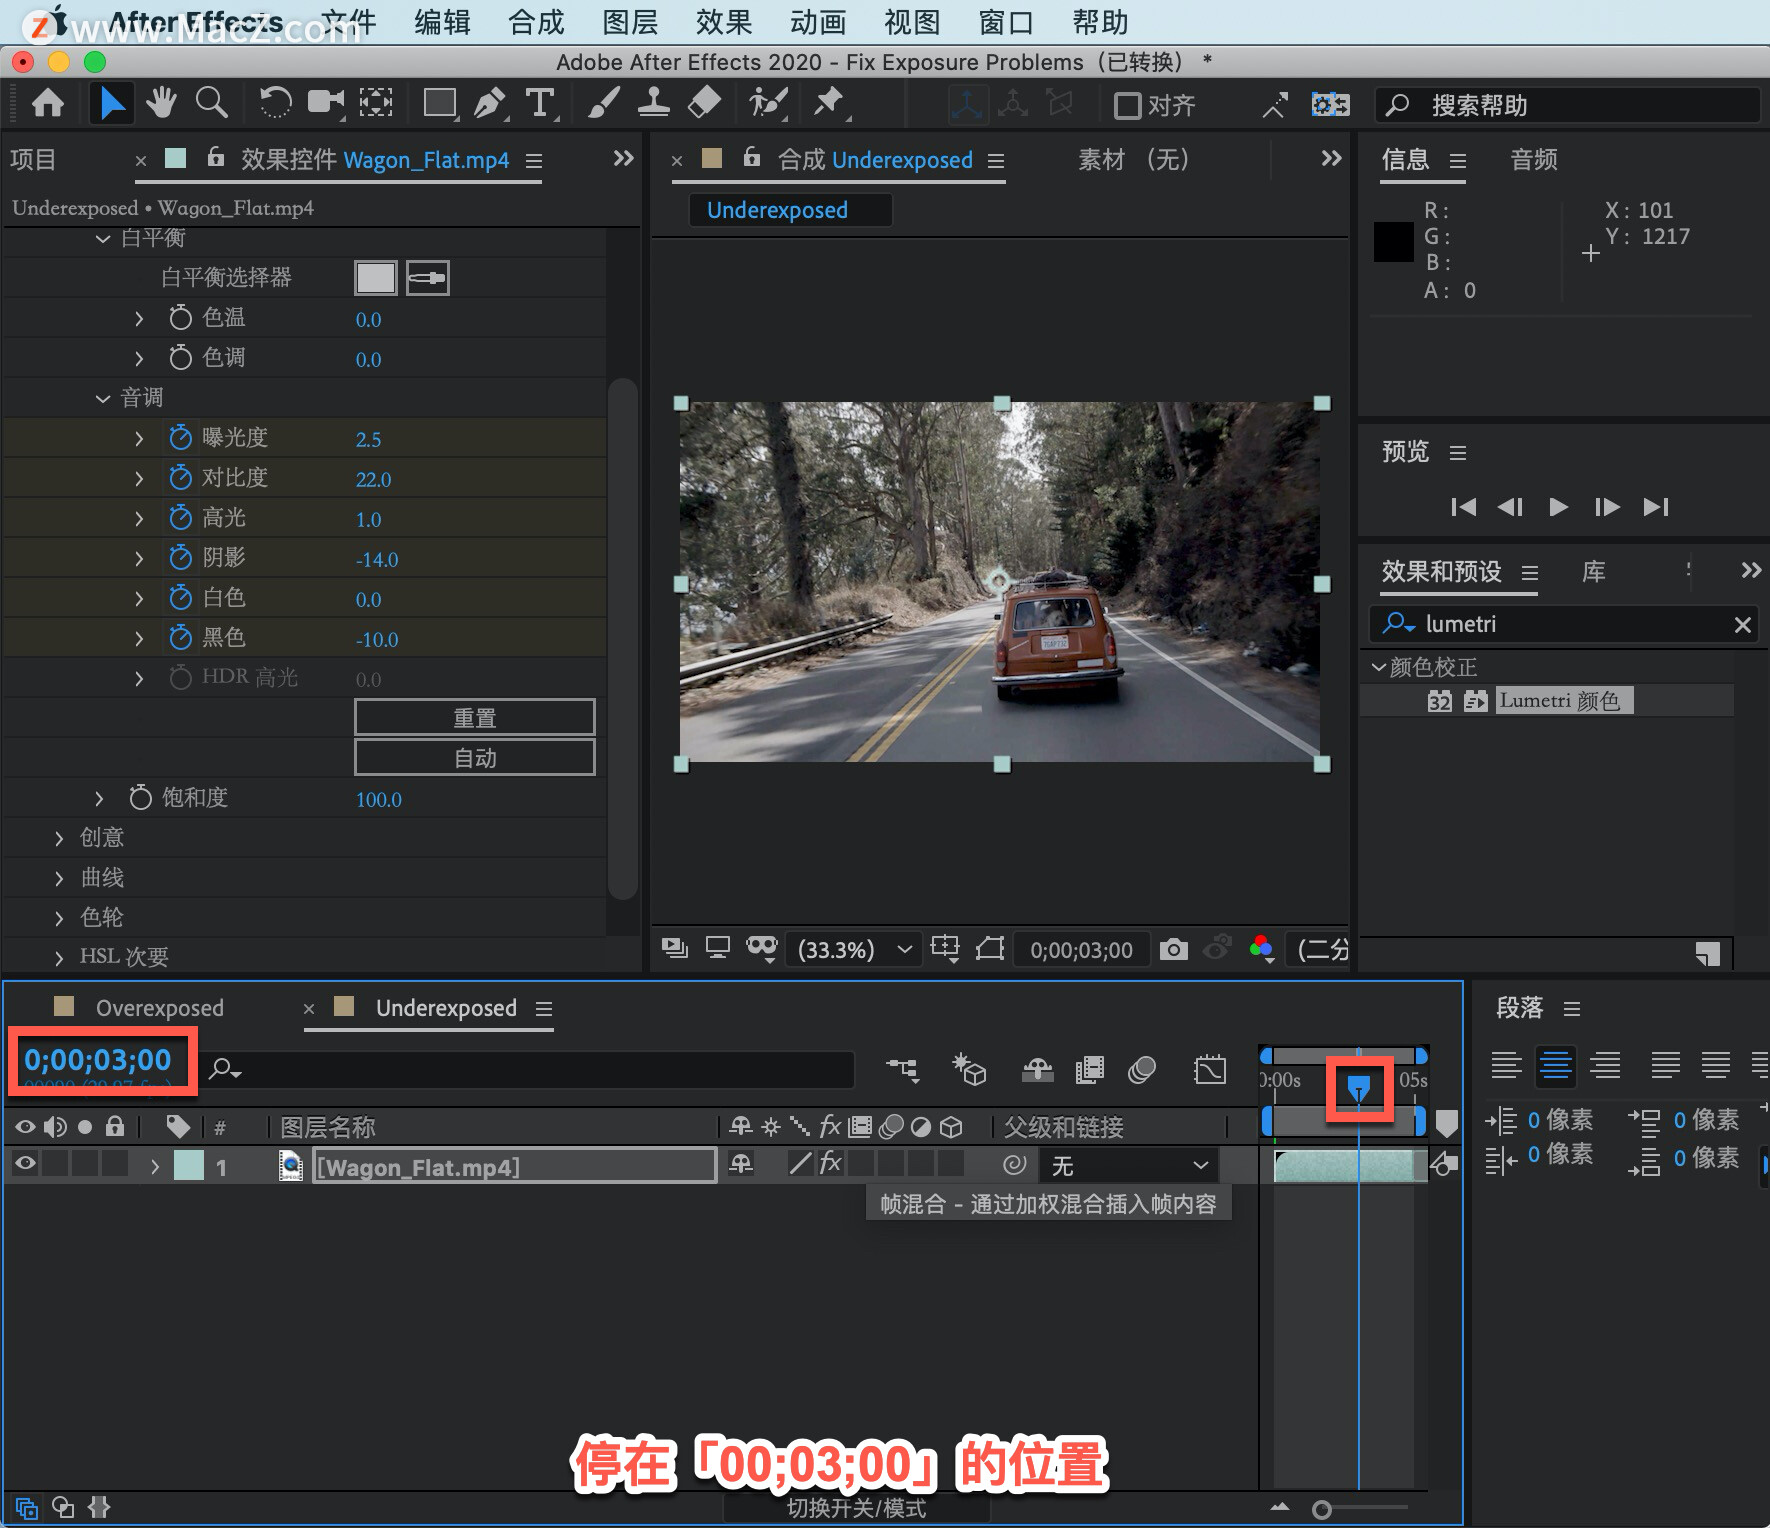This screenshot has height=1528, width=1770.
Task: Jump to the first frame
Action: pos(1463,507)
